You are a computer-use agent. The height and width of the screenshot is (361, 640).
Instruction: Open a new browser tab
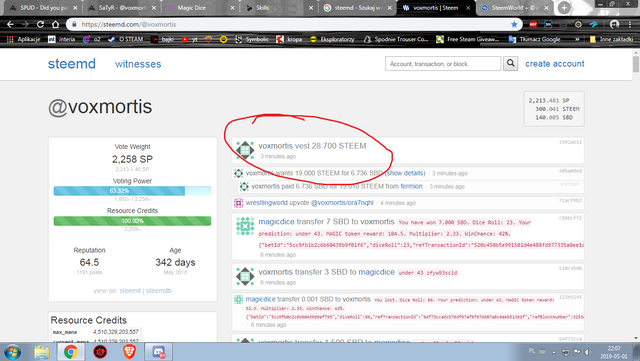564,7
